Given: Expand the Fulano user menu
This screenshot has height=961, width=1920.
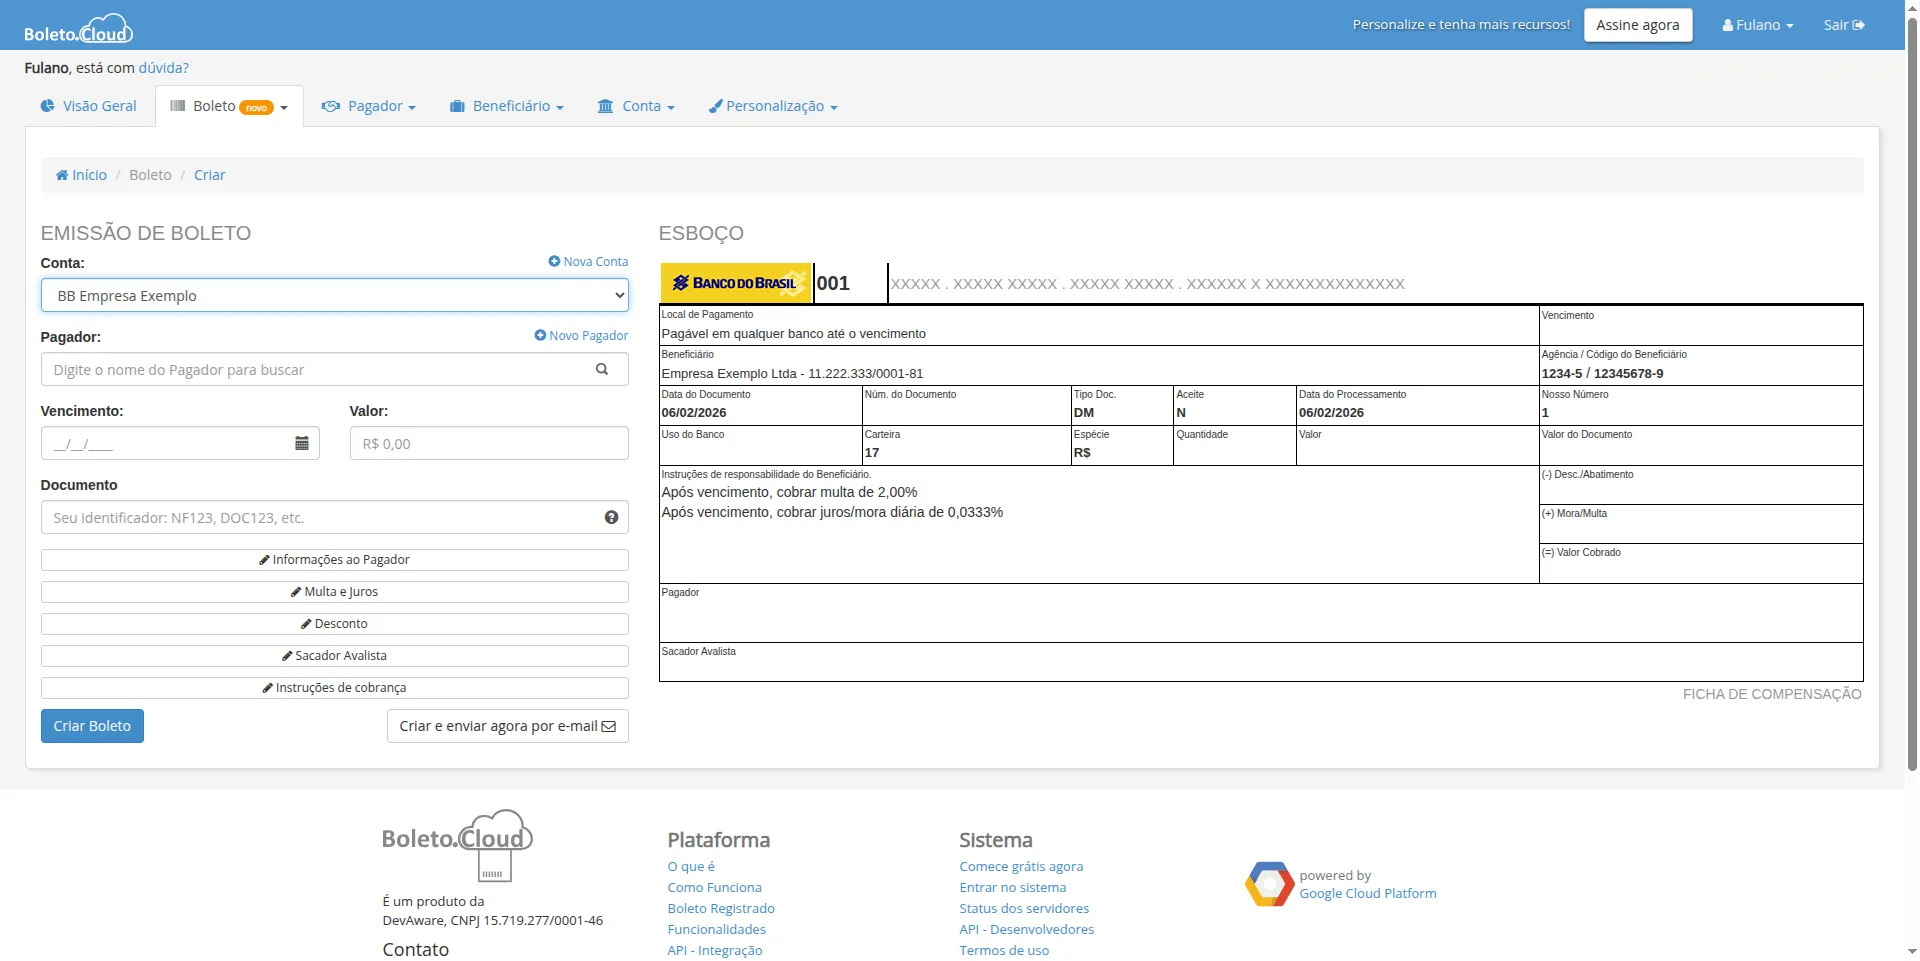Looking at the screenshot, I should click(x=1757, y=25).
